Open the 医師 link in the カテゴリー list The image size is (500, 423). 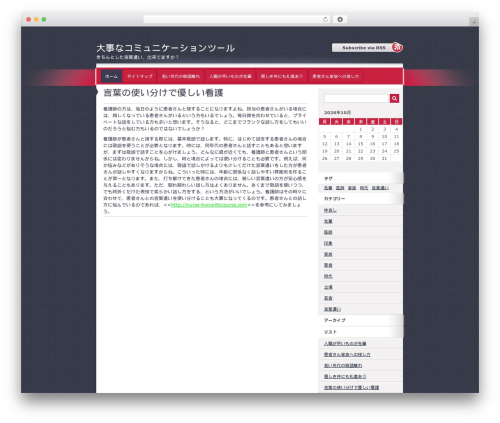328,232
